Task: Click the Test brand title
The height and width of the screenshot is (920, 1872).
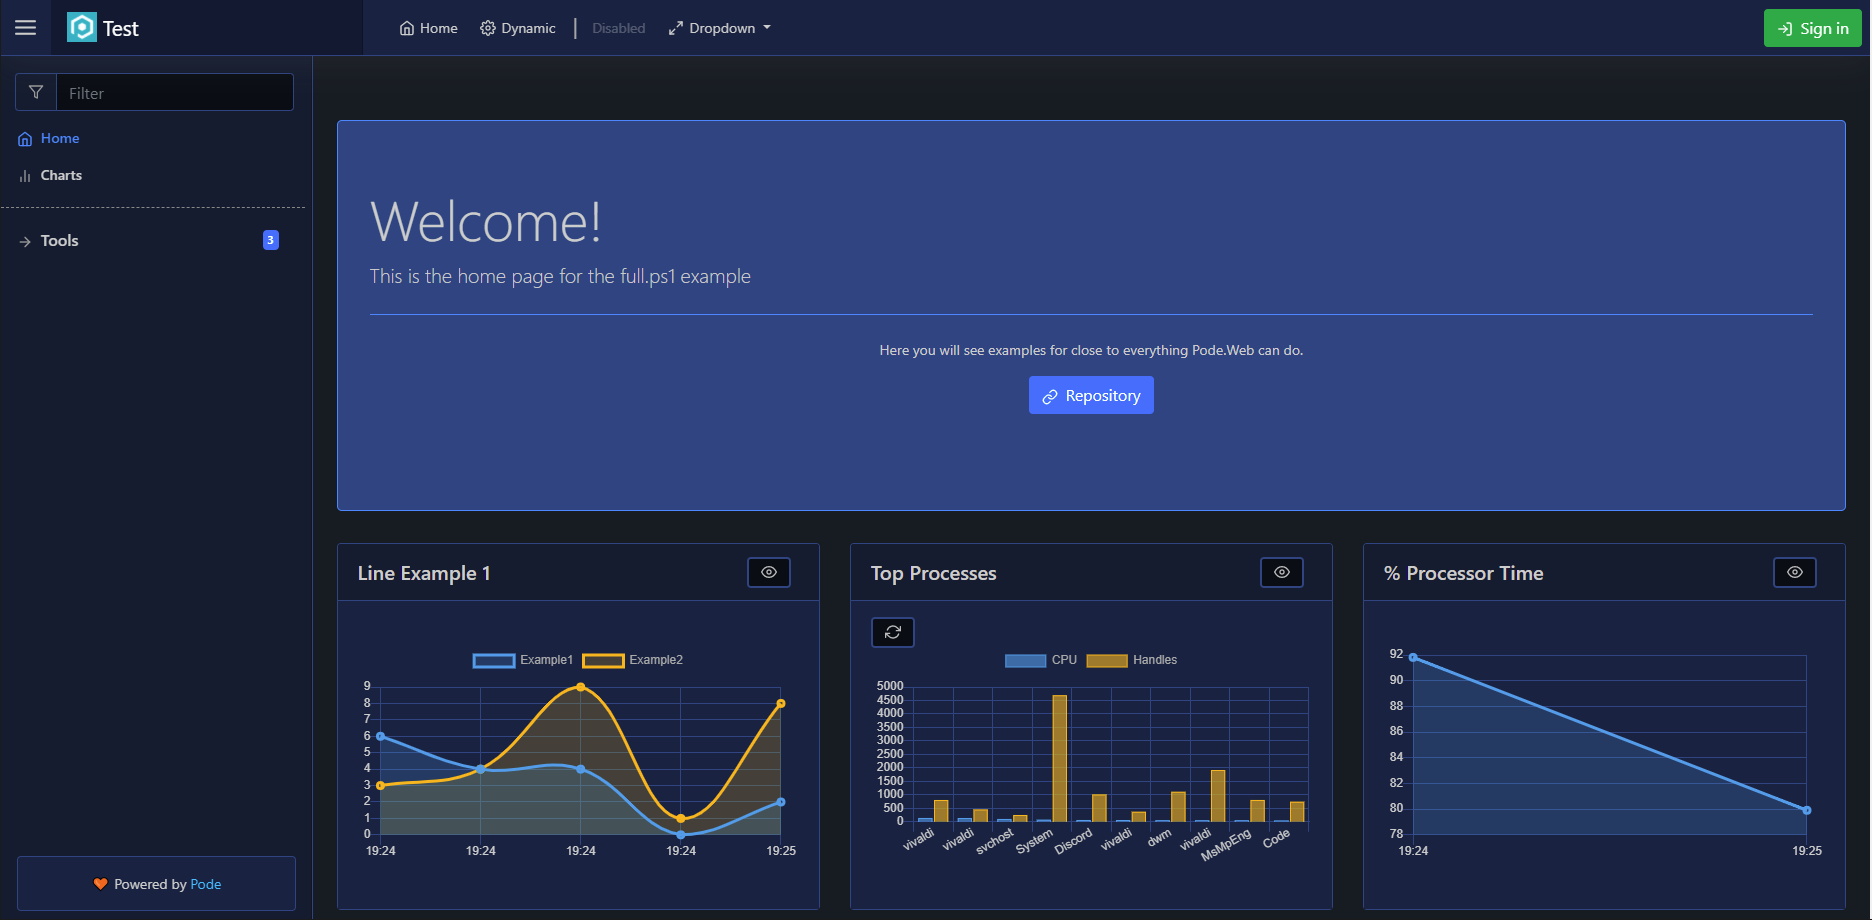Action: point(121,29)
